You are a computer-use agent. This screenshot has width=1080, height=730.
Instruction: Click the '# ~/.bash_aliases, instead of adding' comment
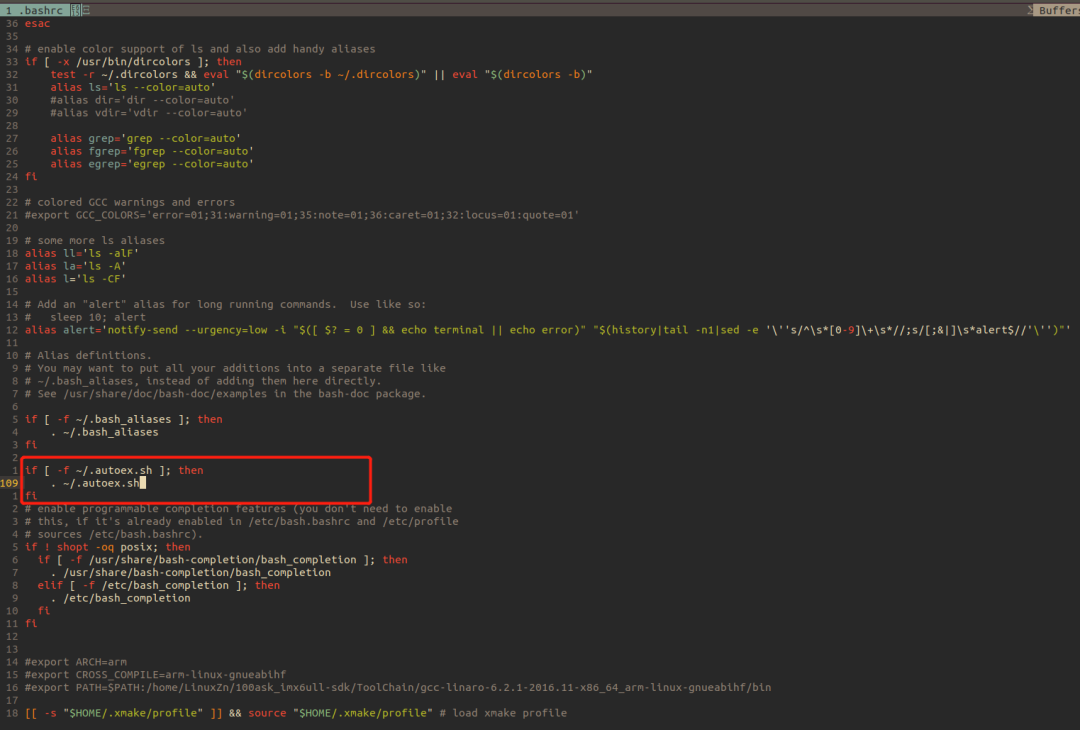[x=202, y=381]
